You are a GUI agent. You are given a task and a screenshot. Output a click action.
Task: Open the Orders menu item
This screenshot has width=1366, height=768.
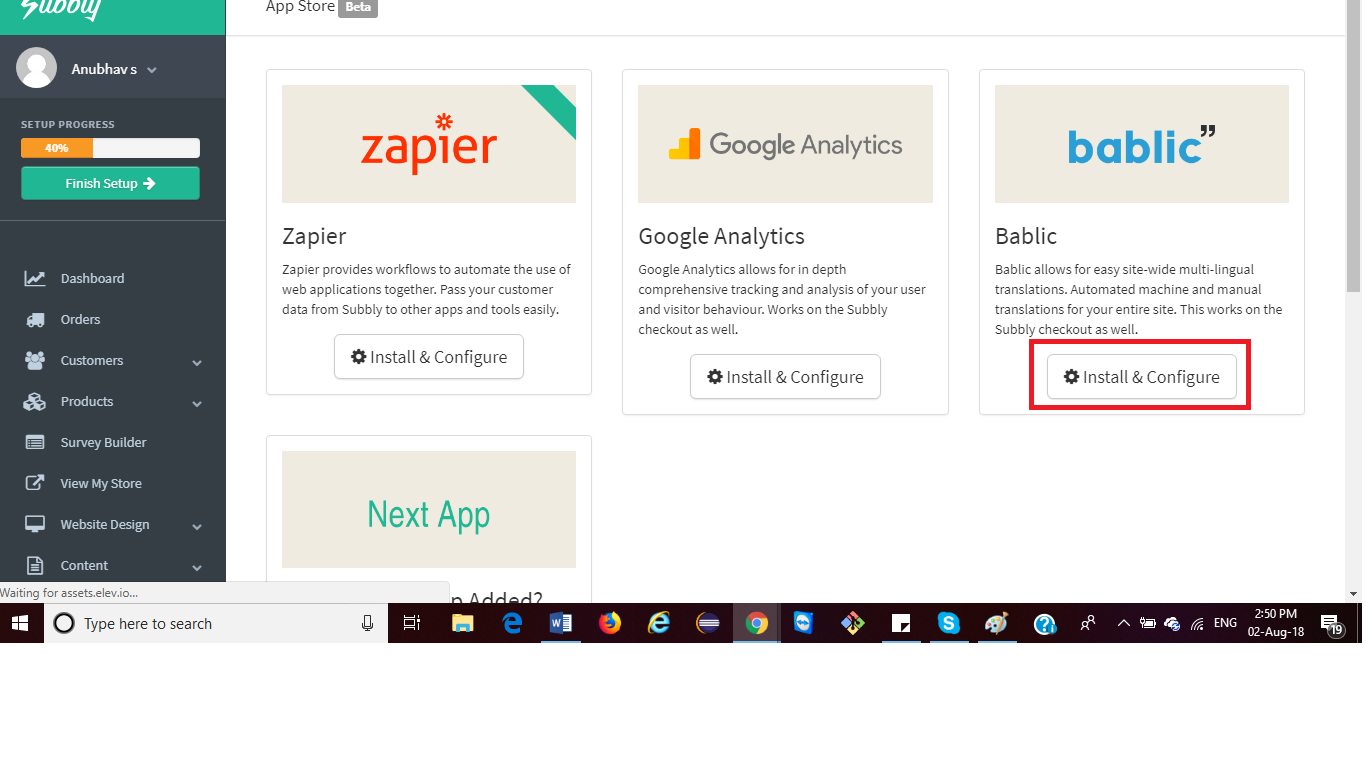click(x=80, y=320)
